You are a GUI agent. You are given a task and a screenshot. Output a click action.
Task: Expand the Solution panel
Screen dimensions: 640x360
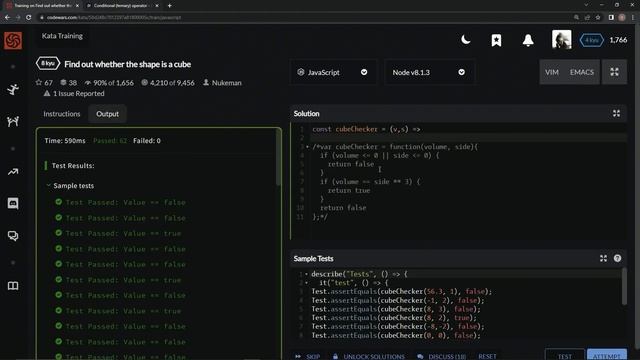[x=616, y=113]
